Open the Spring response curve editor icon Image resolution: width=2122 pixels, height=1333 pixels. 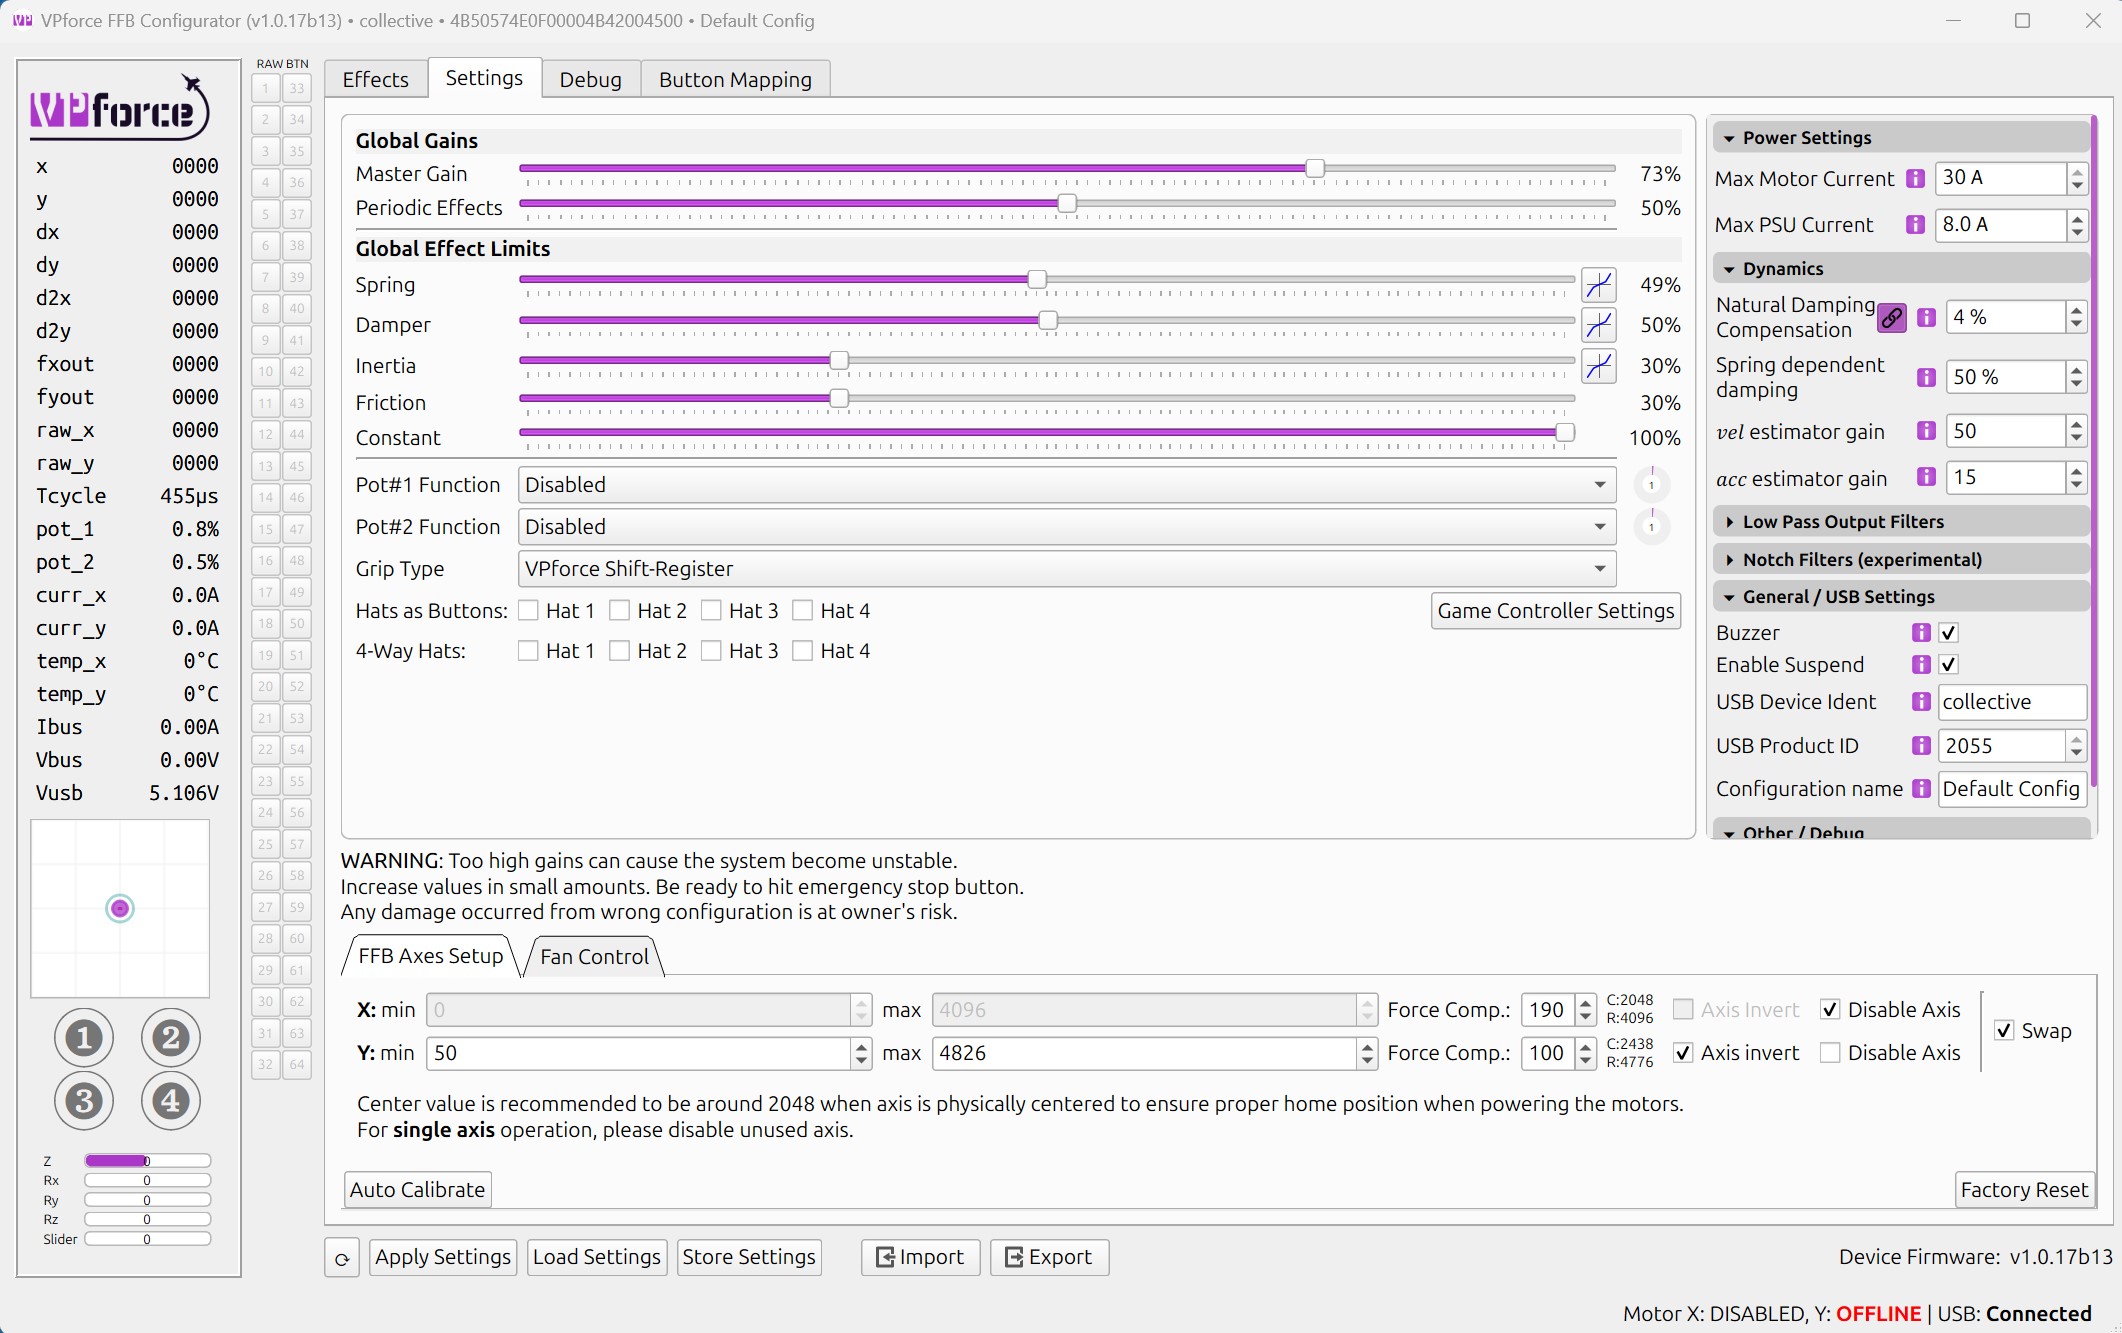tap(1598, 285)
